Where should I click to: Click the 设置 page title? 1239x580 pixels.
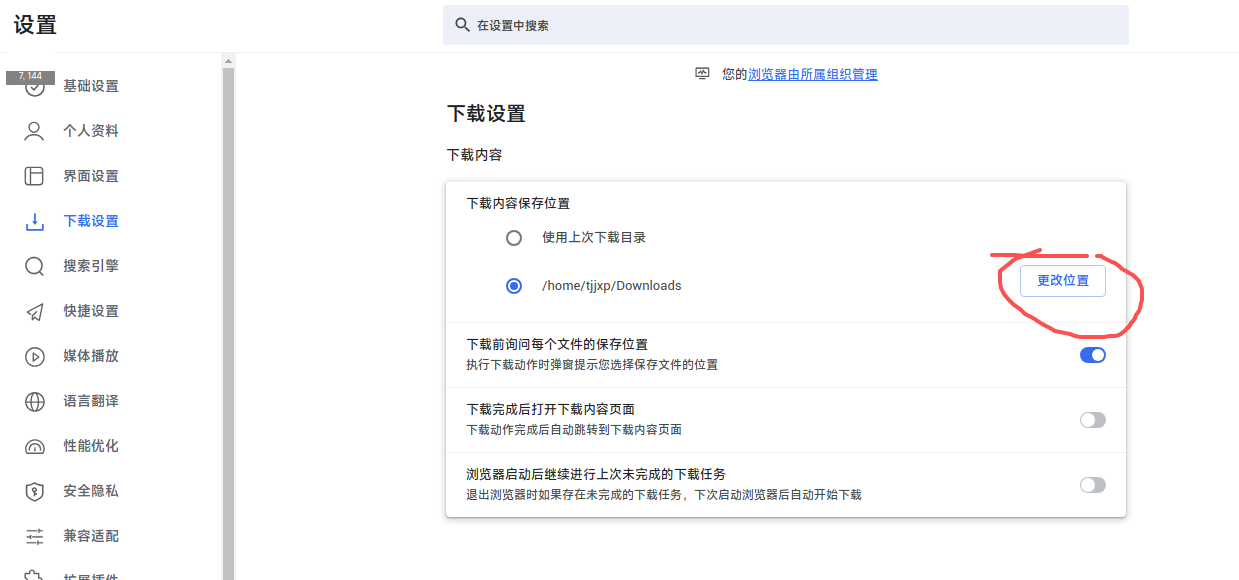coord(35,26)
